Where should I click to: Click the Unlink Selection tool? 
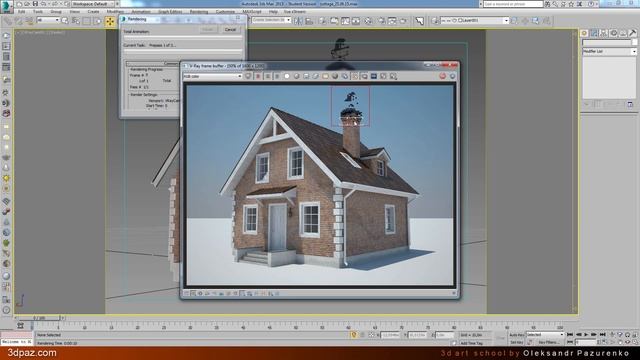18,20
